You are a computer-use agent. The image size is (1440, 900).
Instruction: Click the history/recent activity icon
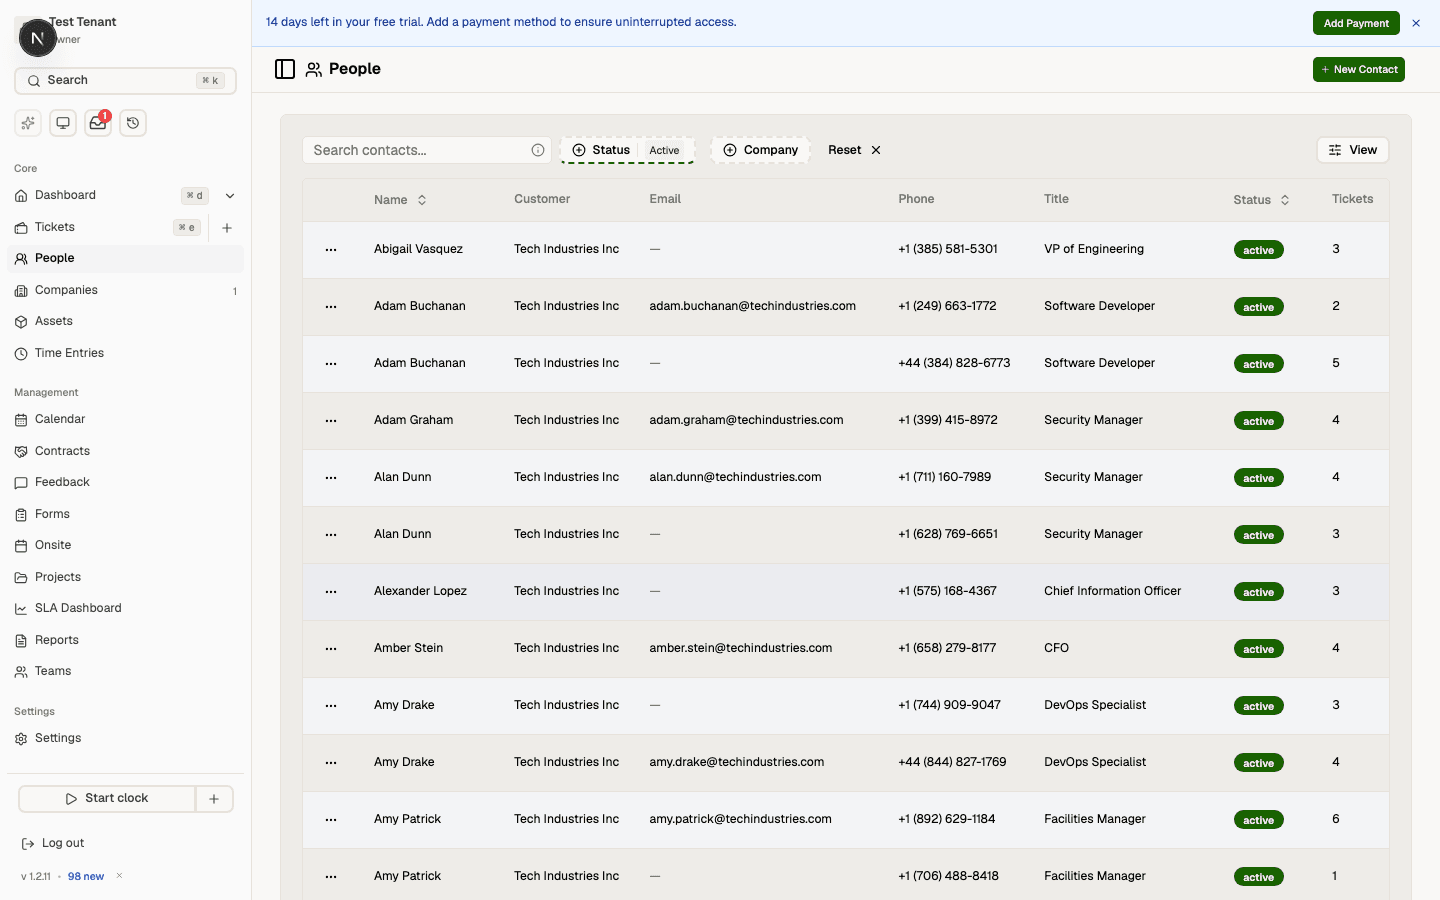click(132, 122)
